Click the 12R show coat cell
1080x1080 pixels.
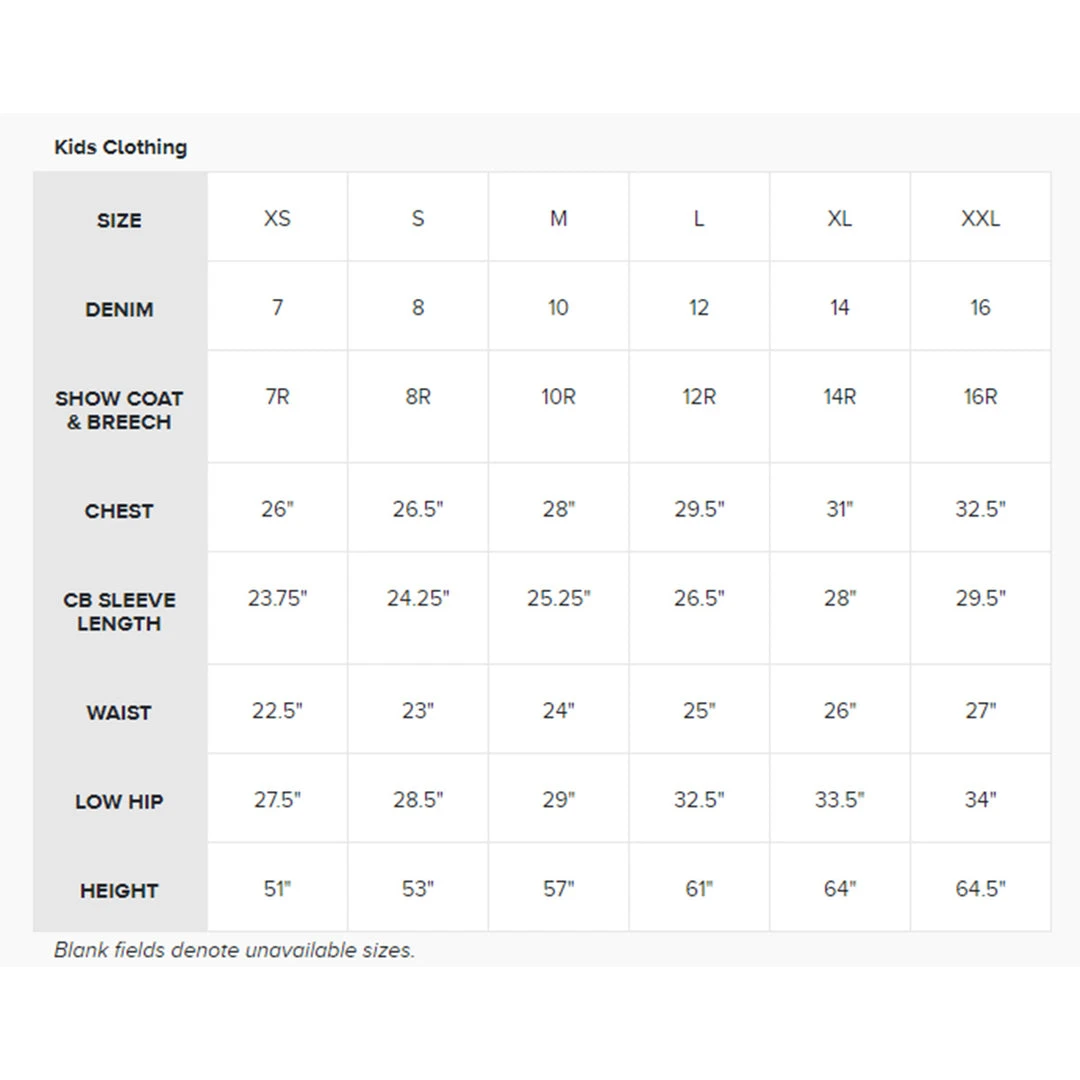(699, 397)
